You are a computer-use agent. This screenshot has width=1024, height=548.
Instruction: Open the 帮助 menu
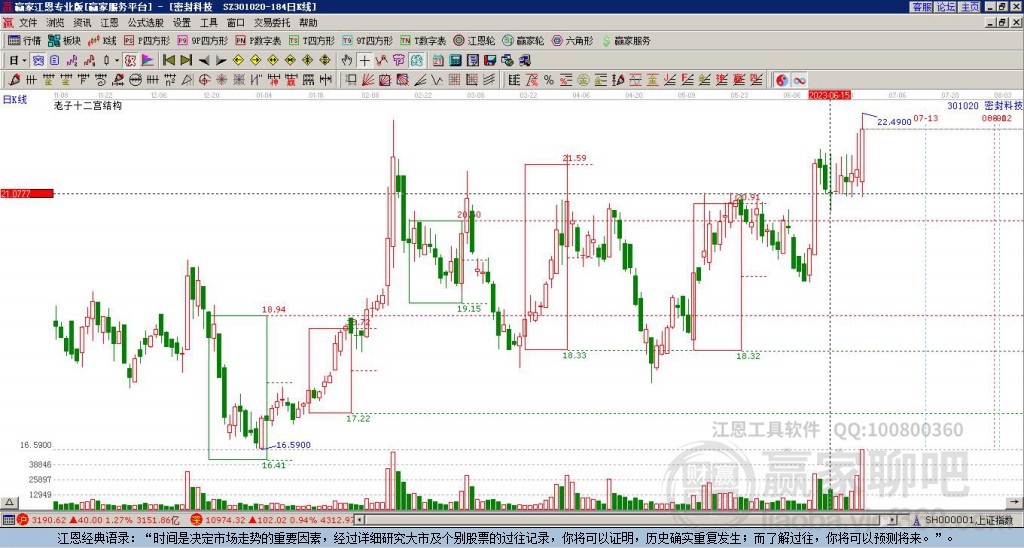point(308,23)
